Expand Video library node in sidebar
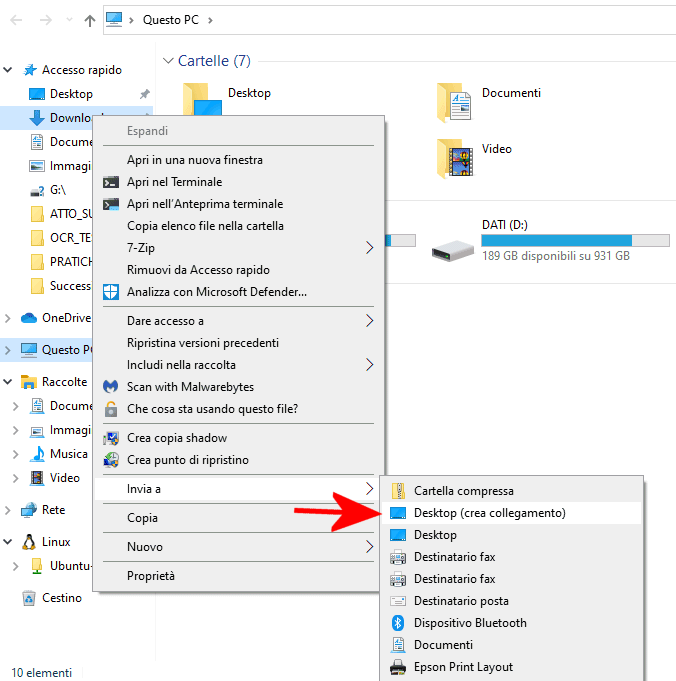Image resolution: width=676 pixels, height=681 pixels. 16,478
